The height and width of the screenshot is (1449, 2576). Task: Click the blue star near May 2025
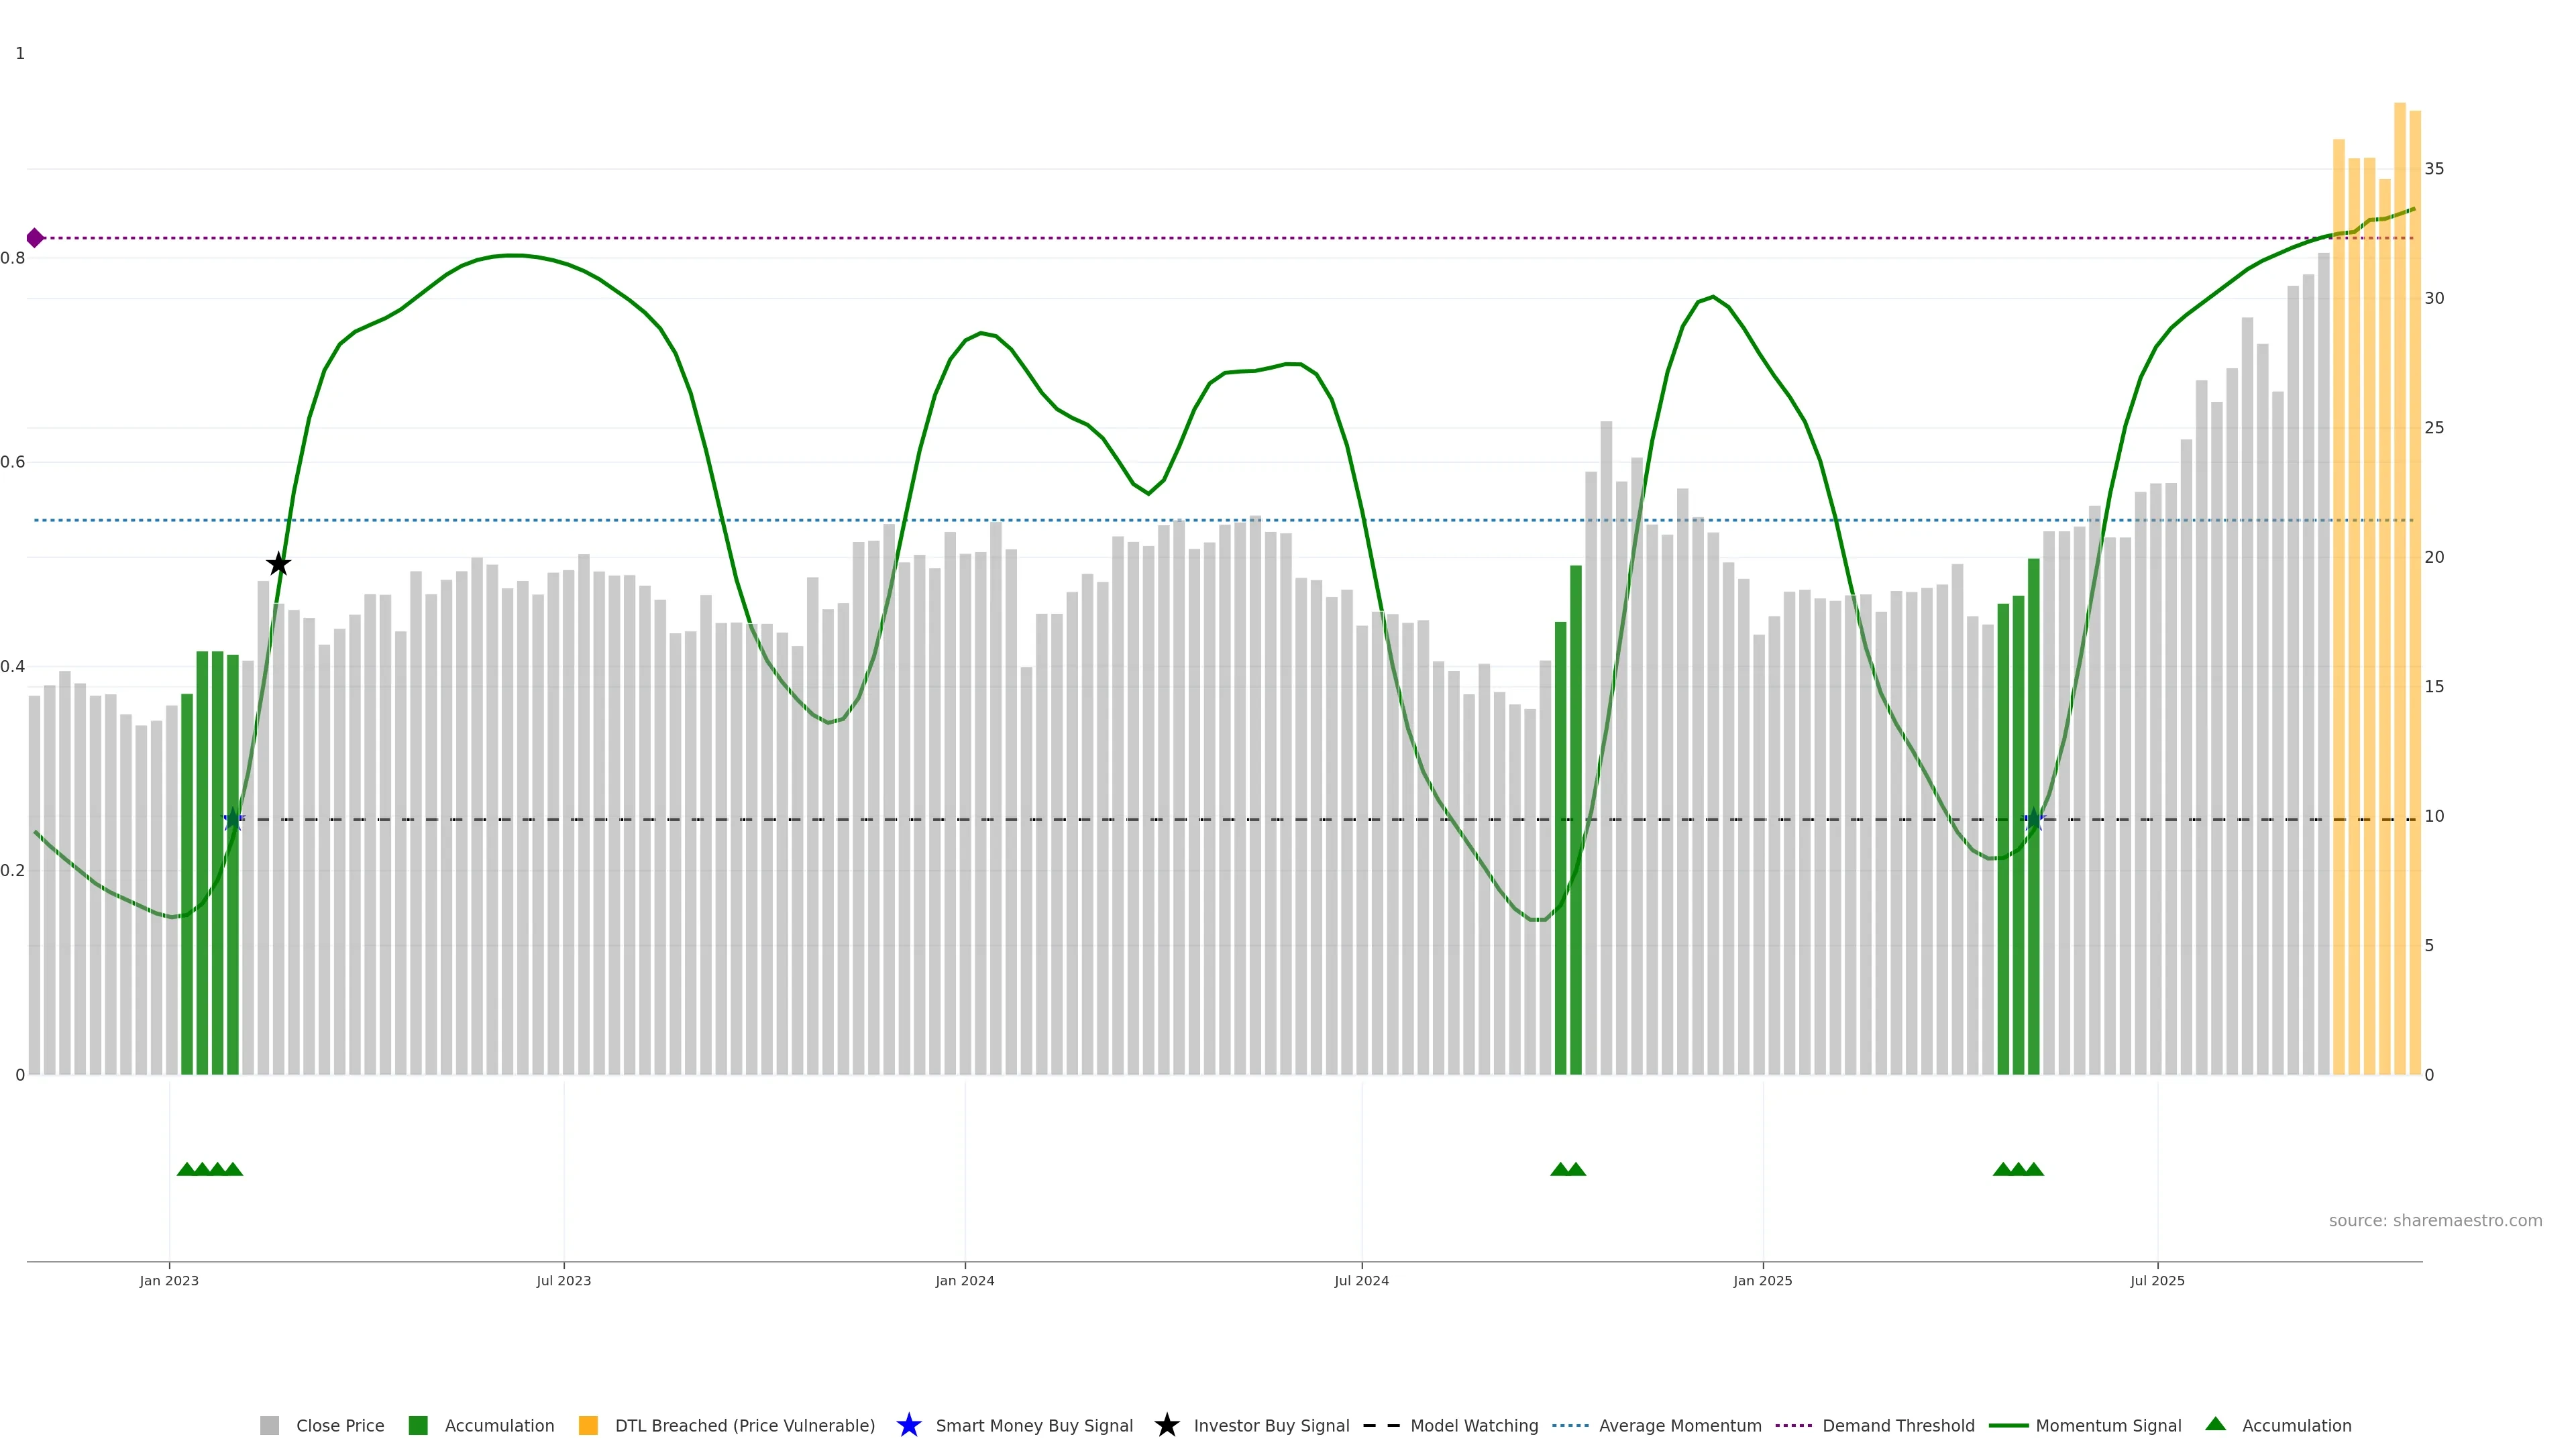[2033, 819]
